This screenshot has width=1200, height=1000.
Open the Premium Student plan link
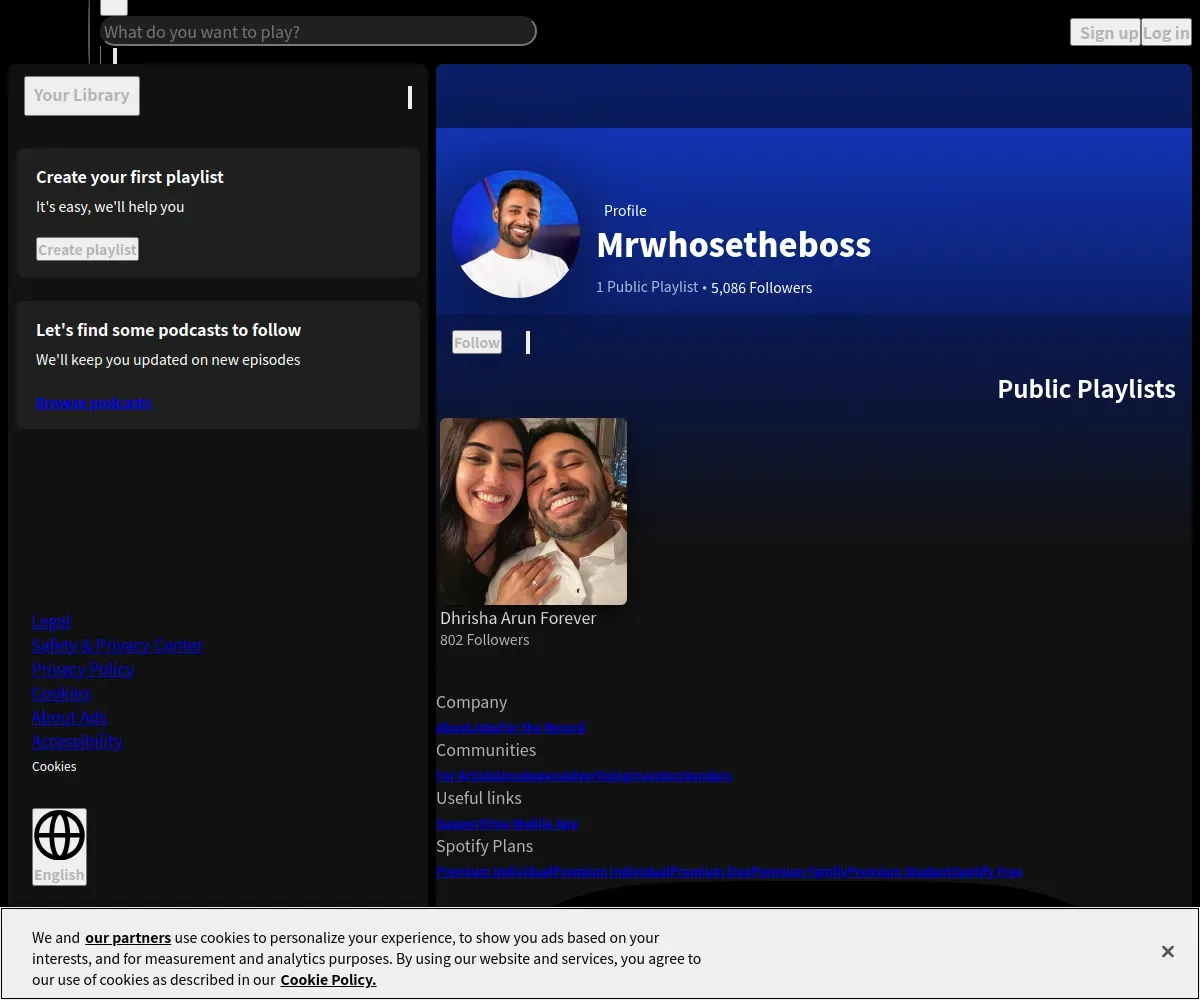[x=900, y=872]
